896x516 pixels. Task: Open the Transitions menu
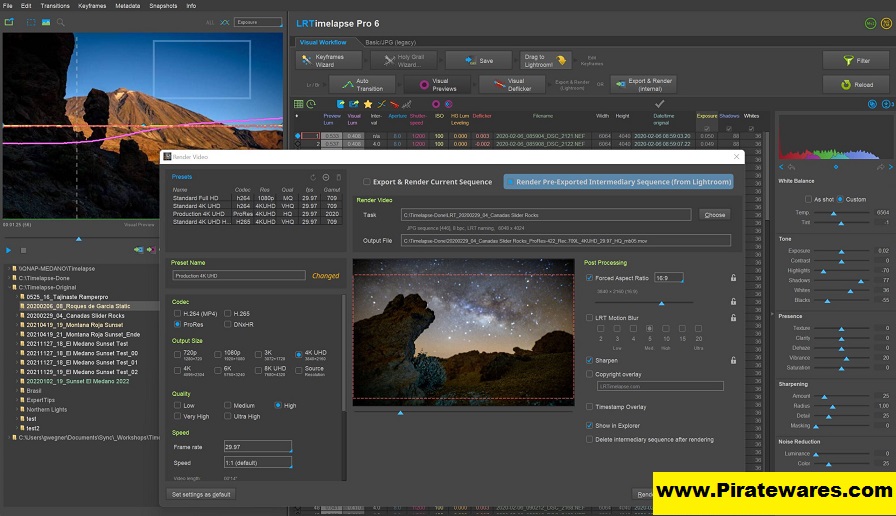(x=55, y=5)
